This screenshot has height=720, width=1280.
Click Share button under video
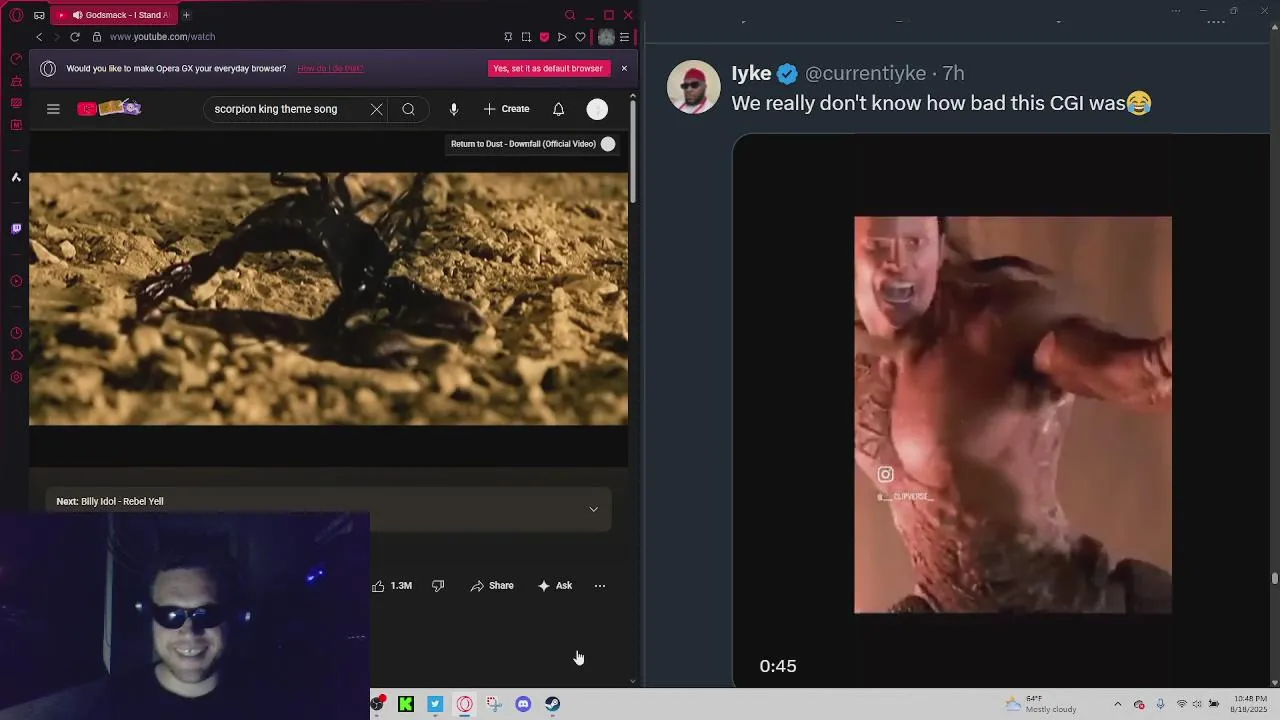(x=492, y=586)
